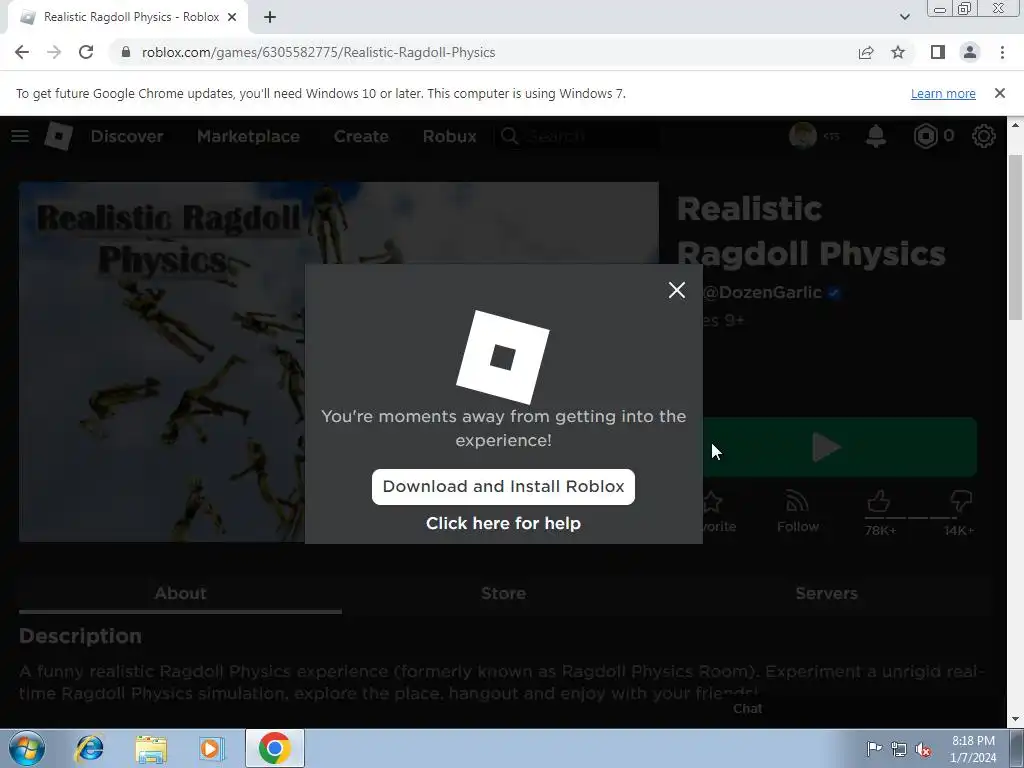Click the muted volume tray icon

[923, 749]
